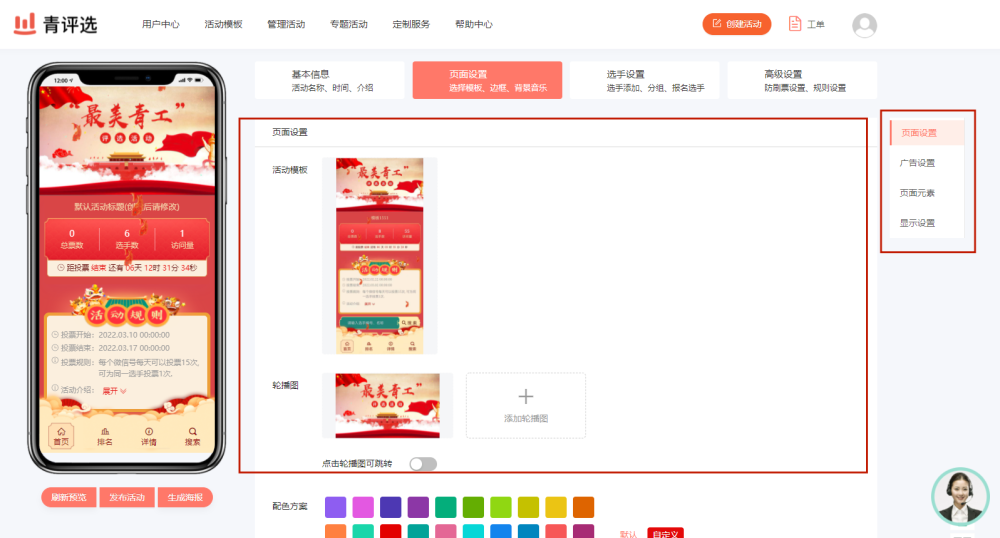This screenshot has height=538, width=1000.
Task: Pick the pure red bottom-row swatch
Action: [x=390, y=531]
